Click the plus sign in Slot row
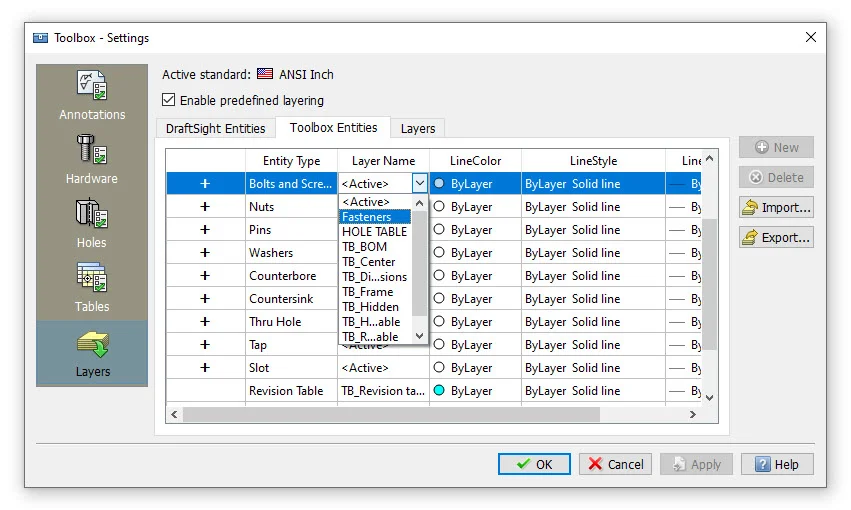The image size is (851, 510). point(205,368)
